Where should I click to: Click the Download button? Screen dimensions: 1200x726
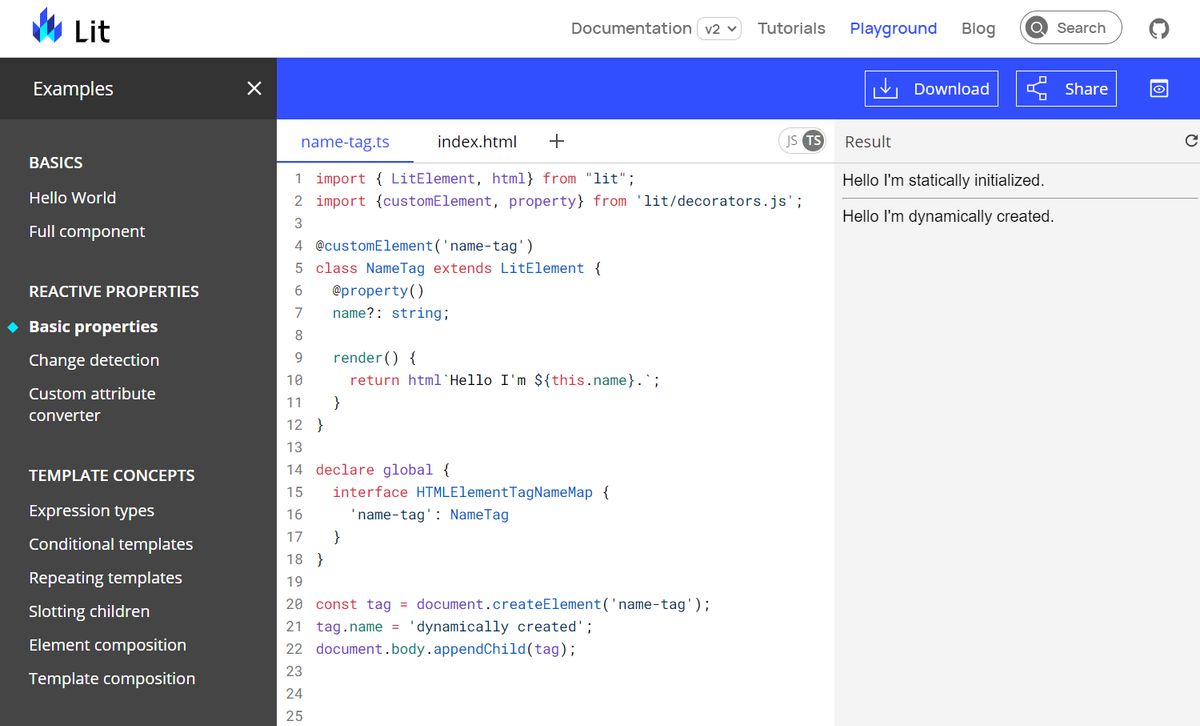pos(932,89)
